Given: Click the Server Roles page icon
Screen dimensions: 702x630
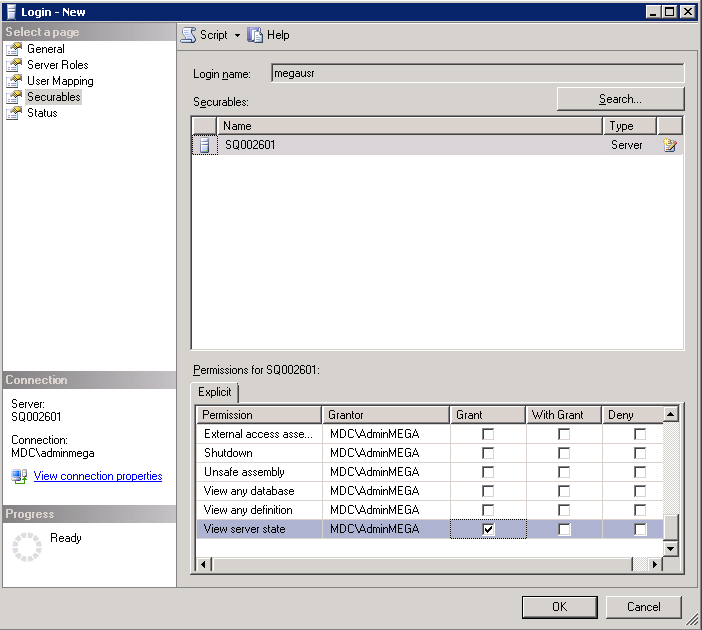Looking at the screenshot, I should 15,65.
